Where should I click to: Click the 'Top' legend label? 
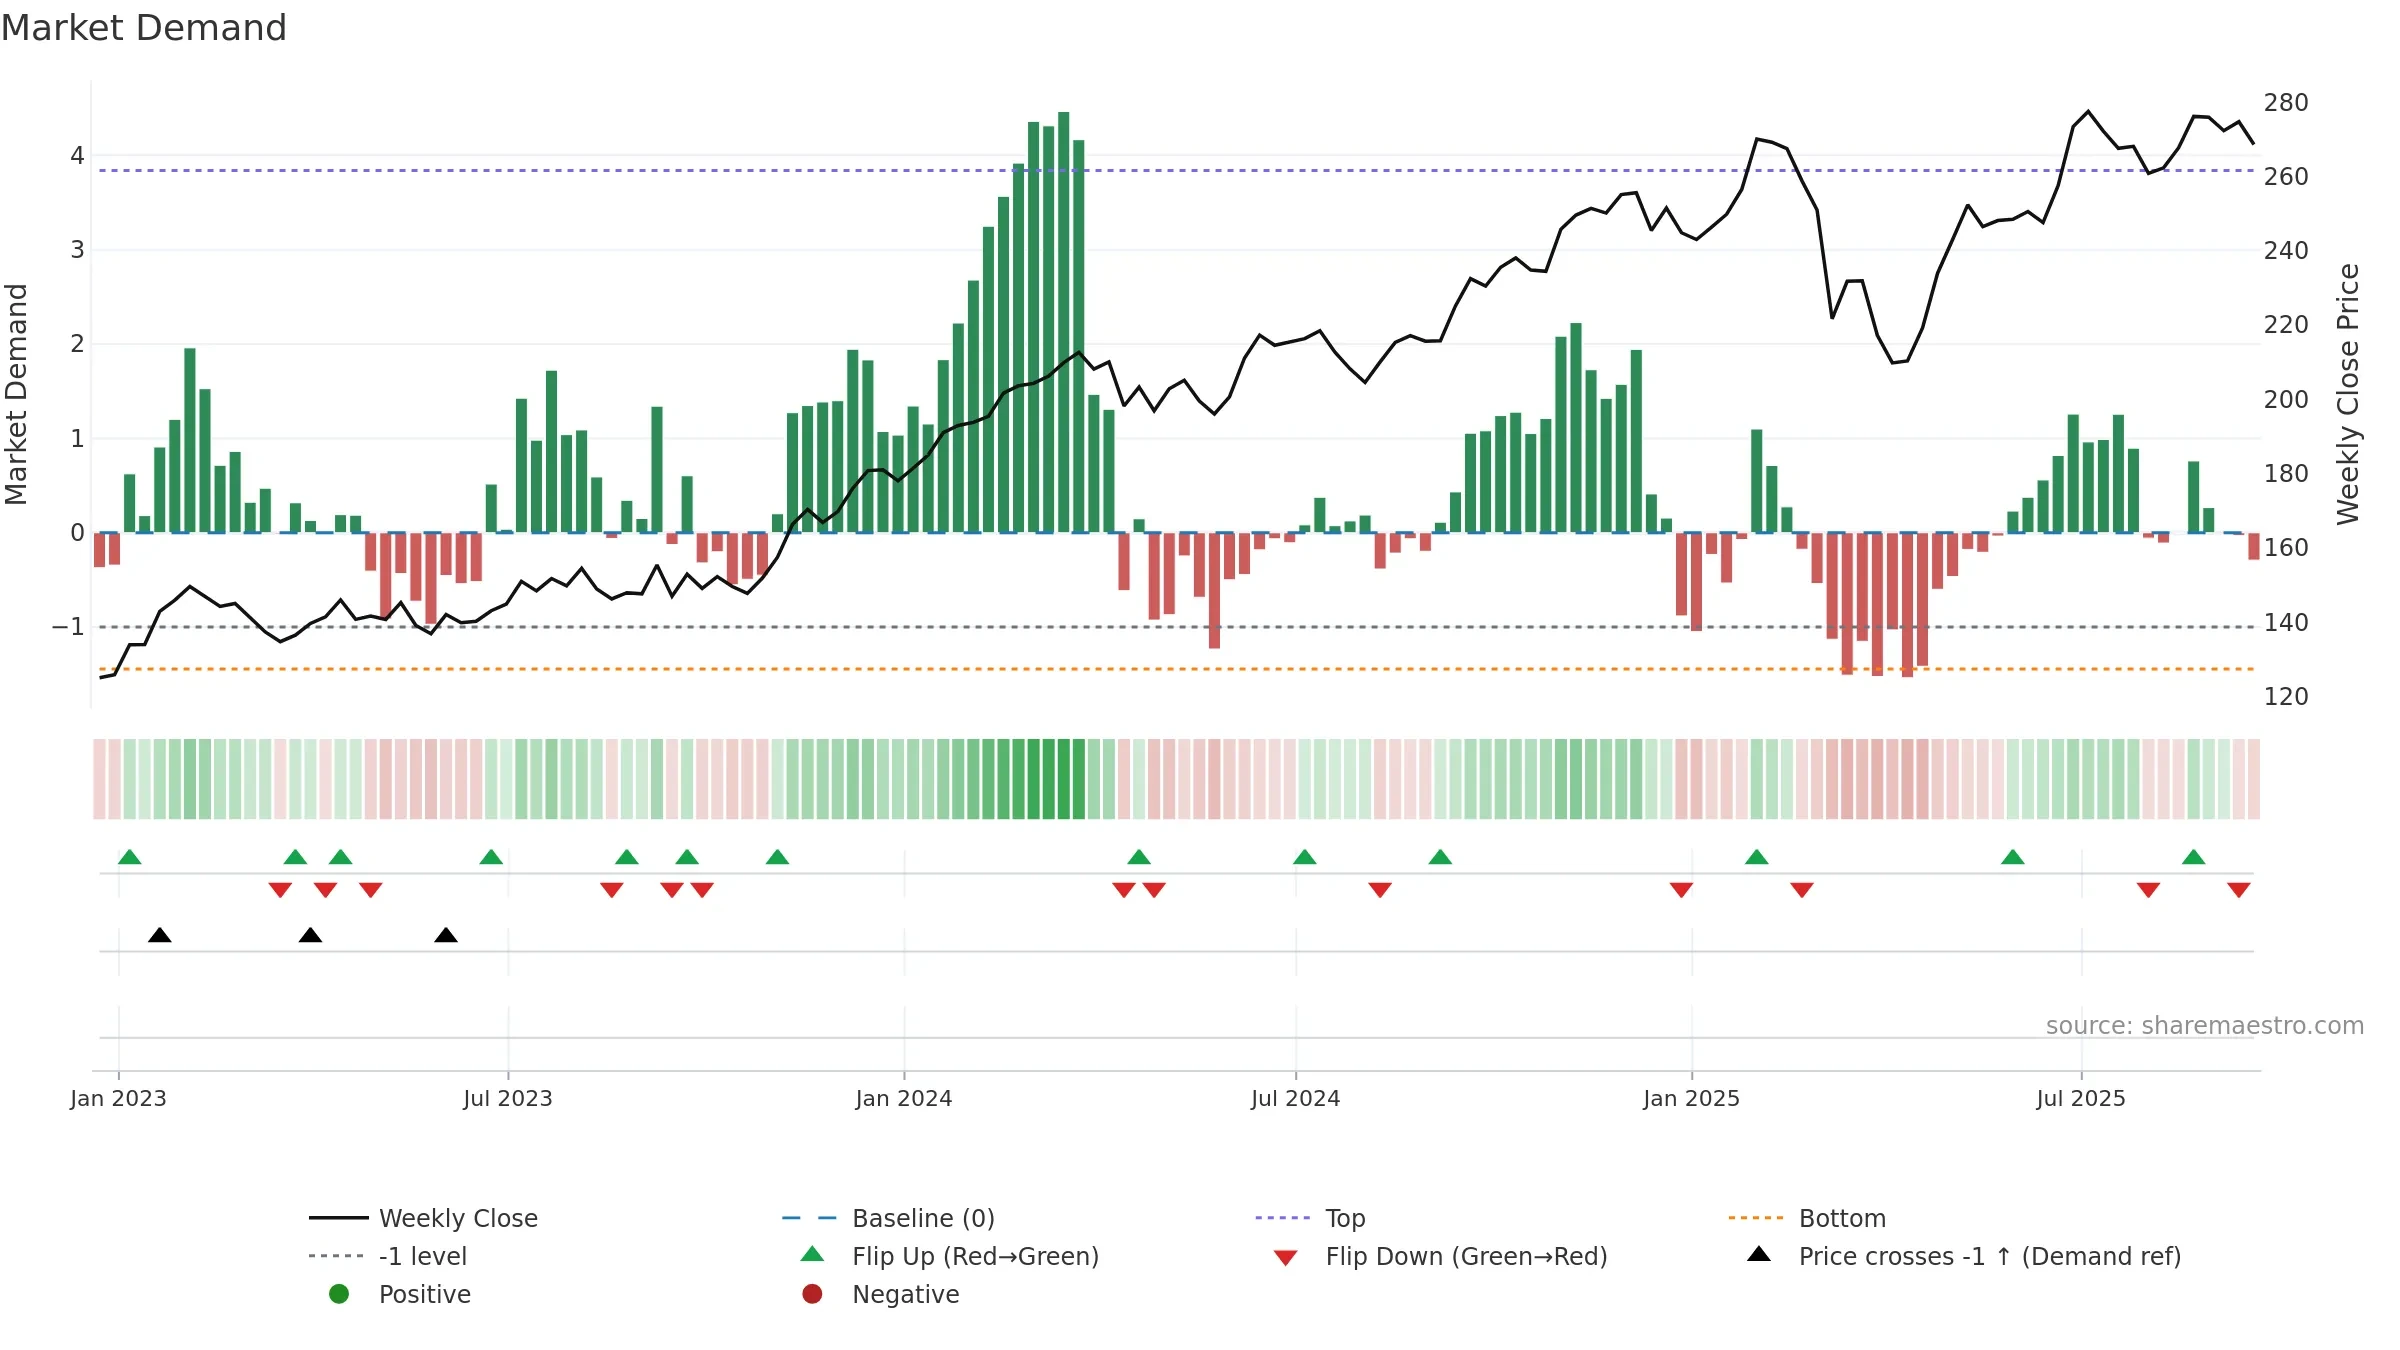pyautogui.click(x=1345, y=1219)
